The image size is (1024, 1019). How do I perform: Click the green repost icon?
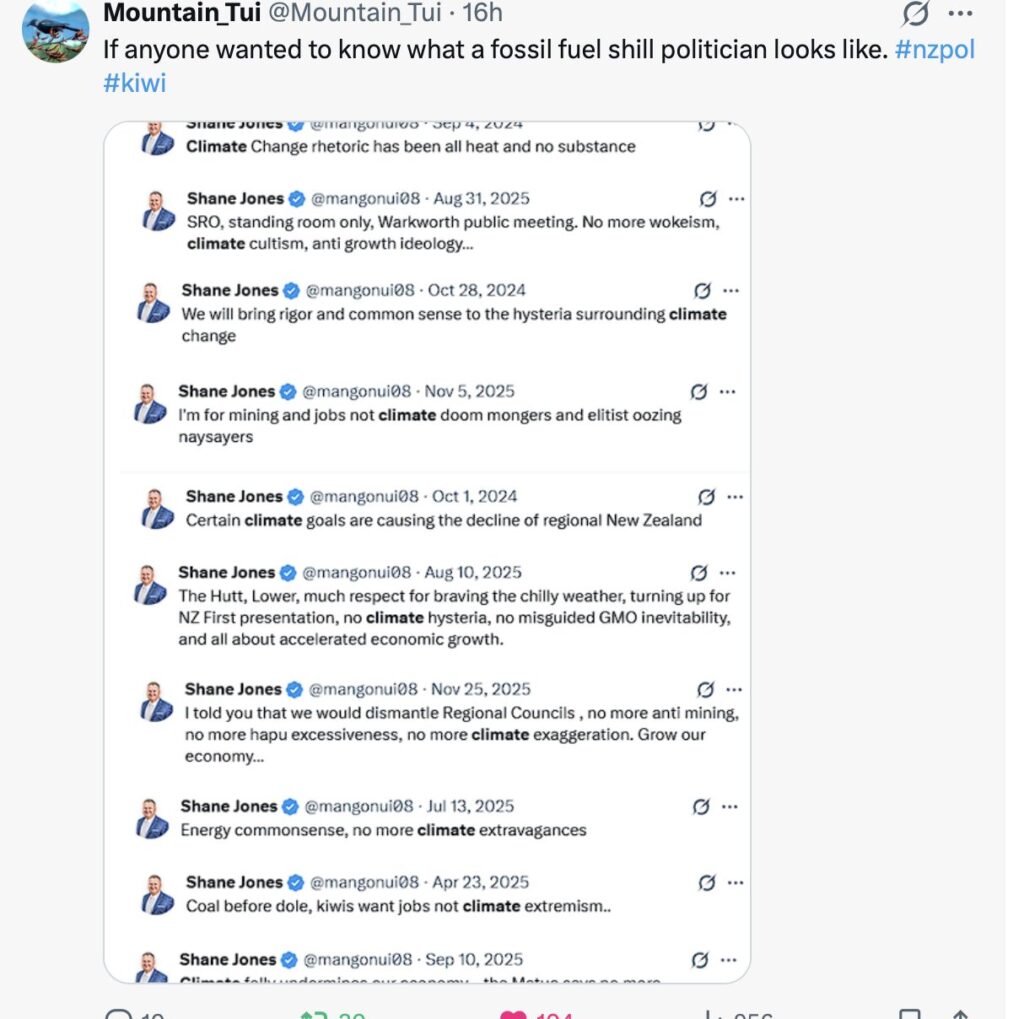coord(315,1012)
